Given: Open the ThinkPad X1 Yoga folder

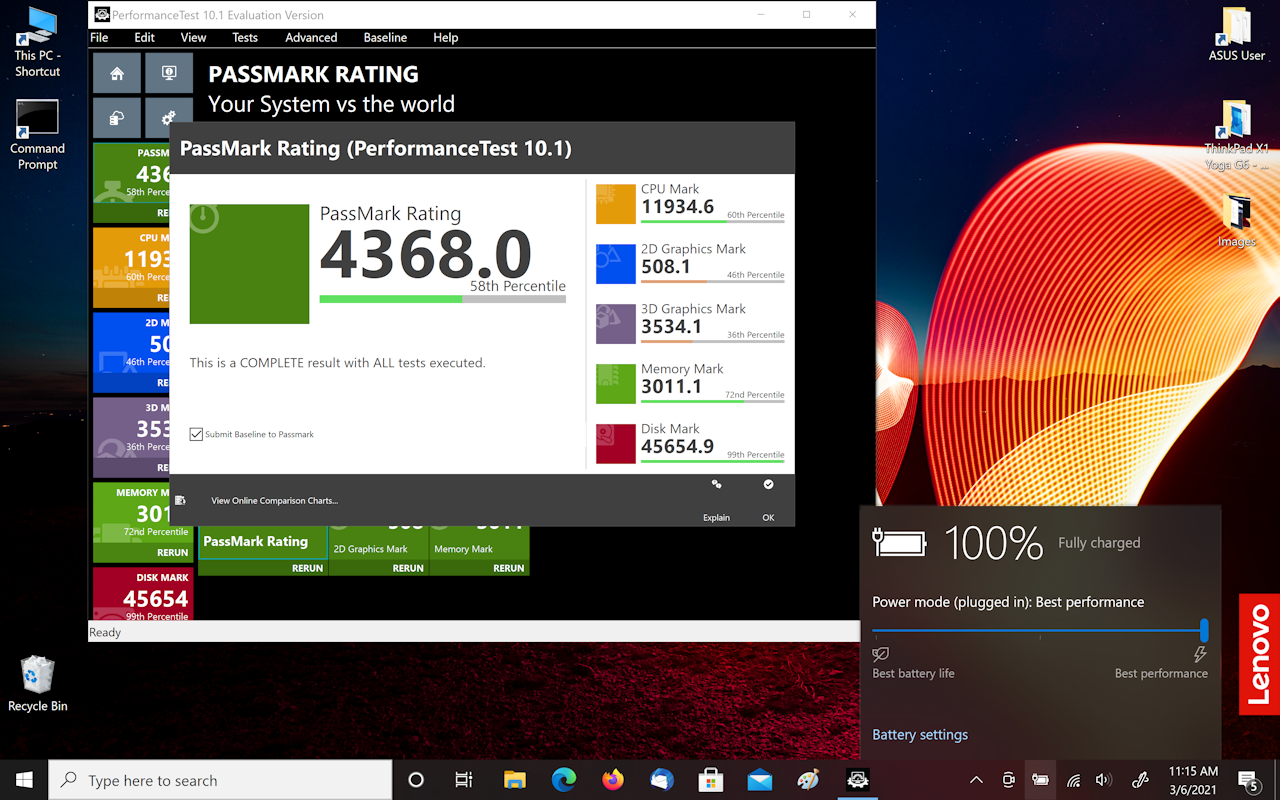Looking at the screenshot, I should (x=1237, y=135).
